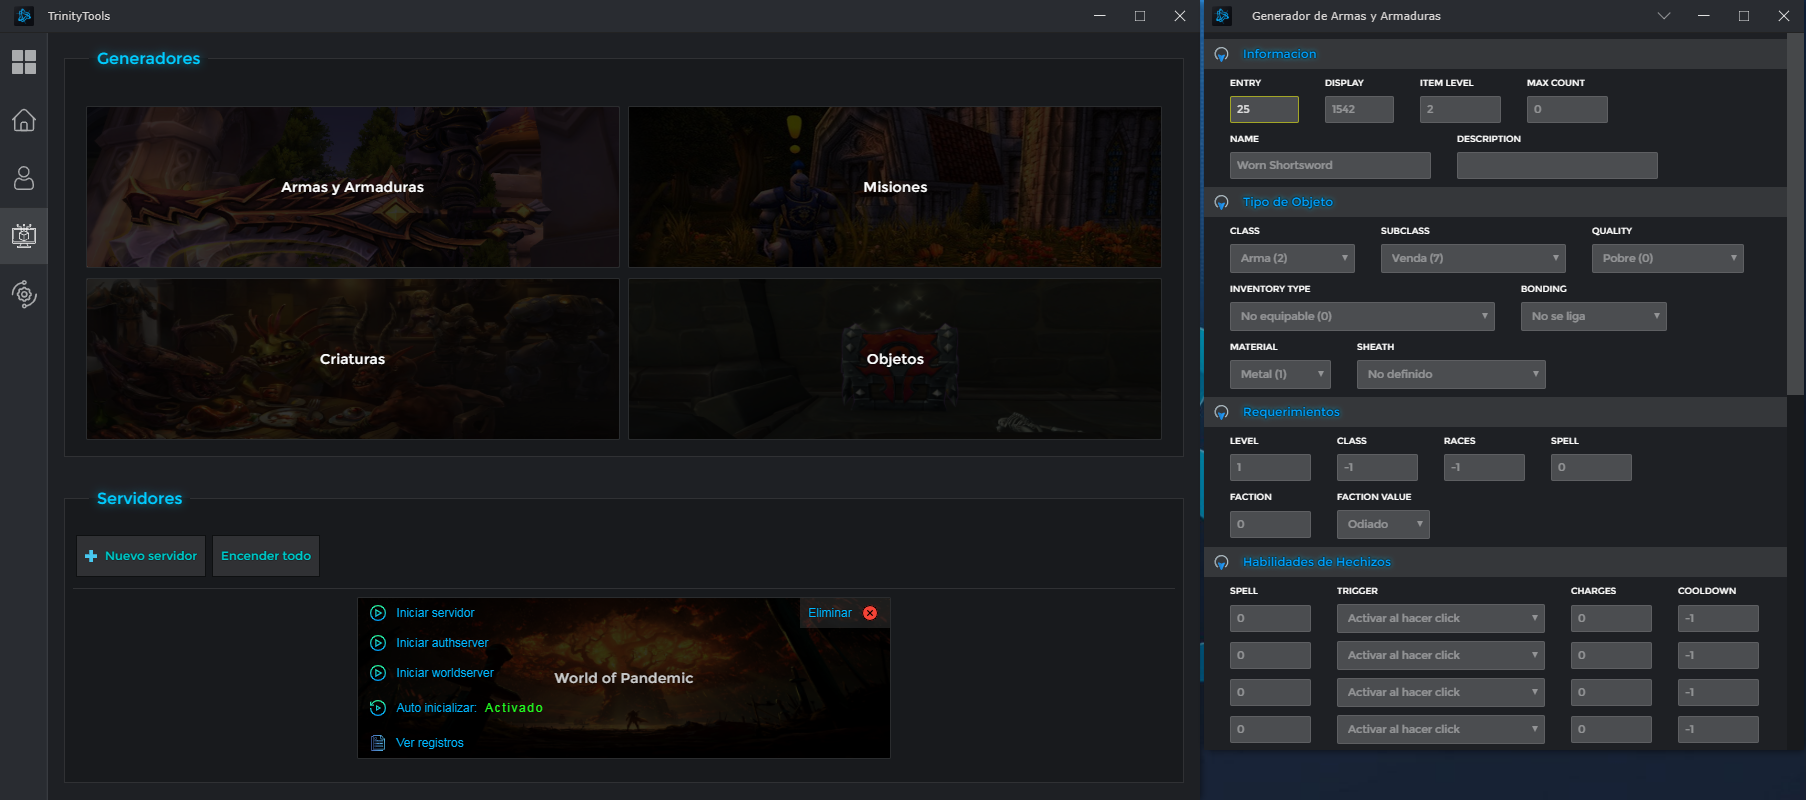Open the user account icon in sidebar
This screenshot has height=800, width=1806.
(x=24, y=178)
